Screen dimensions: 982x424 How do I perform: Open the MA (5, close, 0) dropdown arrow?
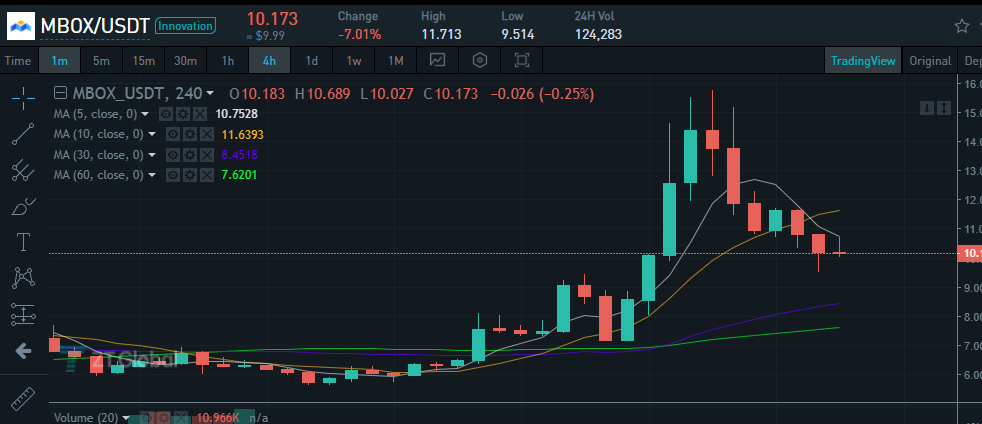pos(145,115)
